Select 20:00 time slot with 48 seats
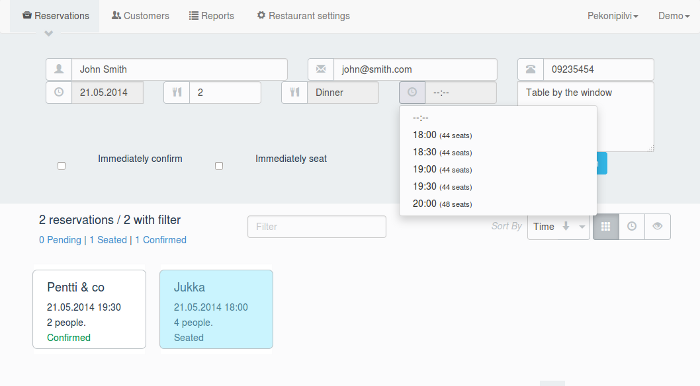700x386 pixels. (498, 203)
